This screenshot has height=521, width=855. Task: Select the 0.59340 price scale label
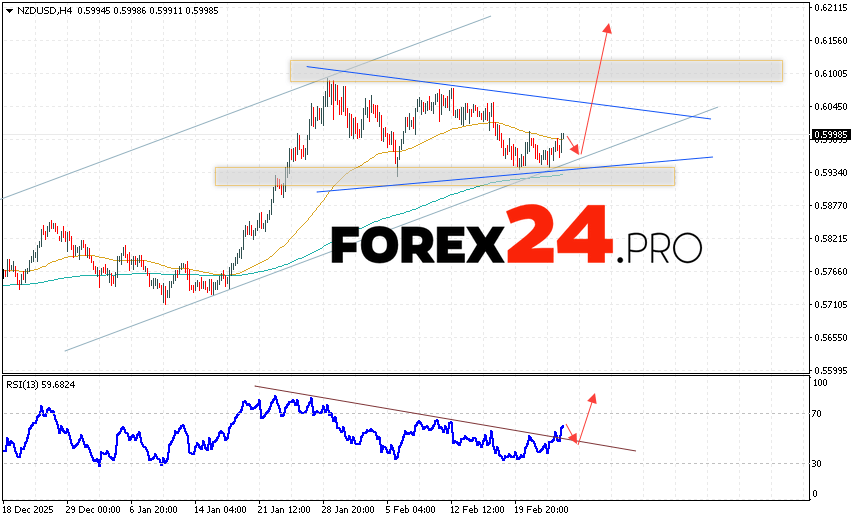(x=831, y=172)
